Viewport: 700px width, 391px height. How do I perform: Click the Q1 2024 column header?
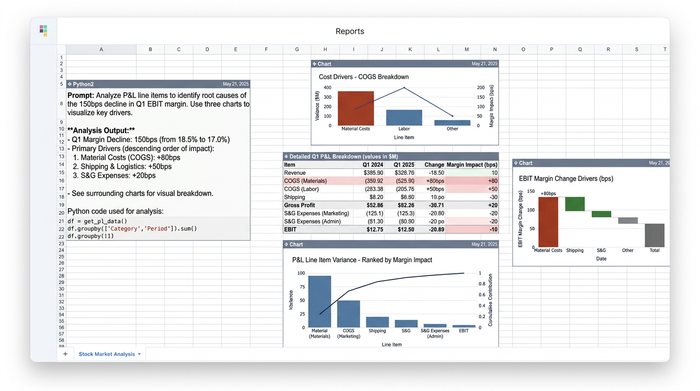coord(373,165)
